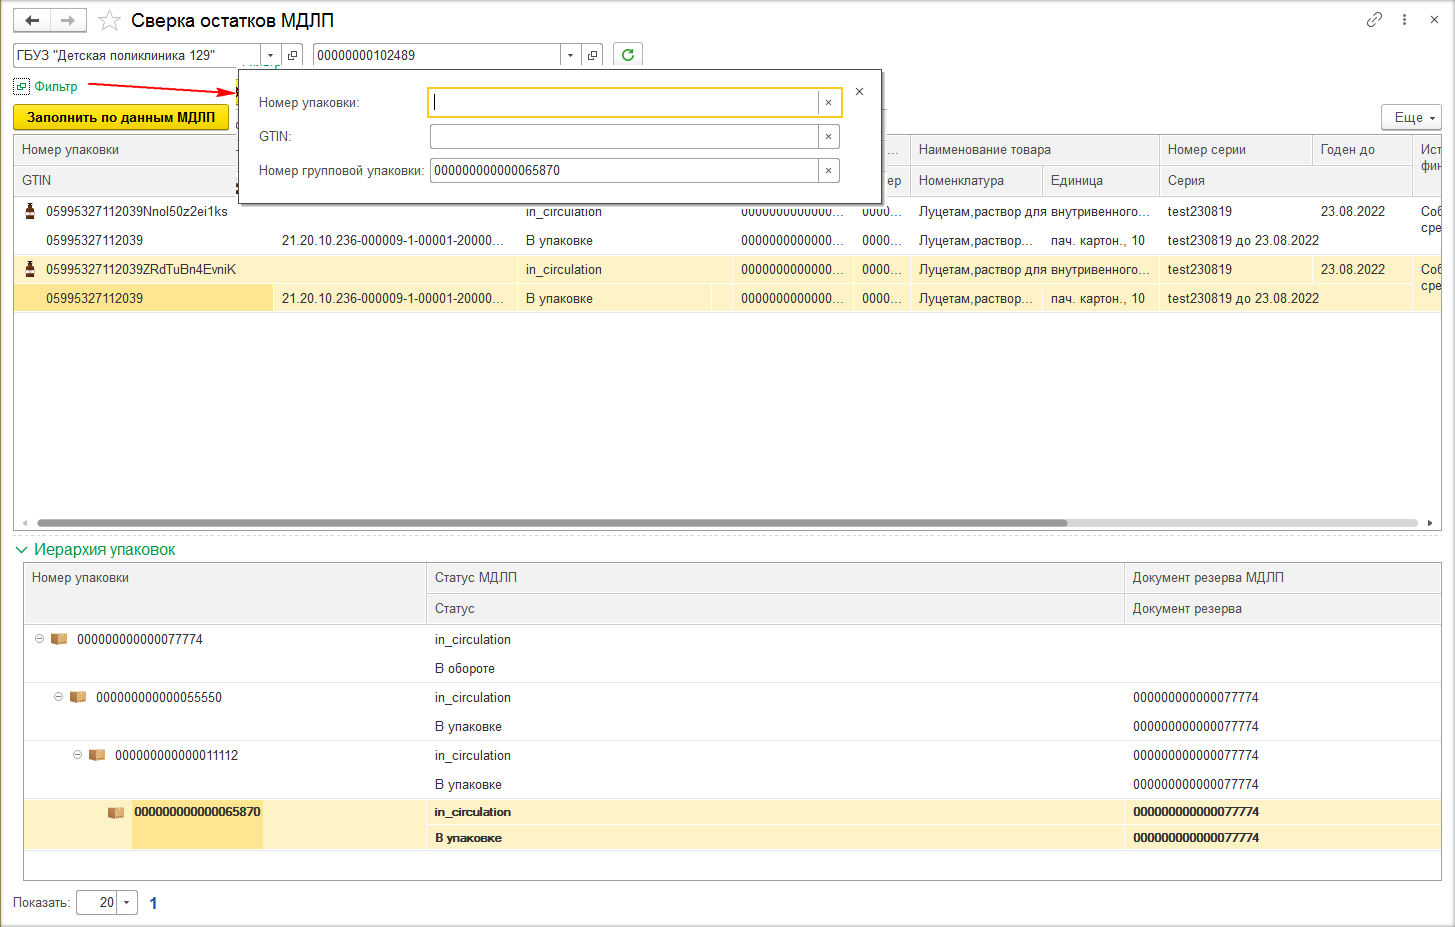Click box icon of package 000000000000011112
Viewport: 1455px width, 927px height.
(97, 755)
